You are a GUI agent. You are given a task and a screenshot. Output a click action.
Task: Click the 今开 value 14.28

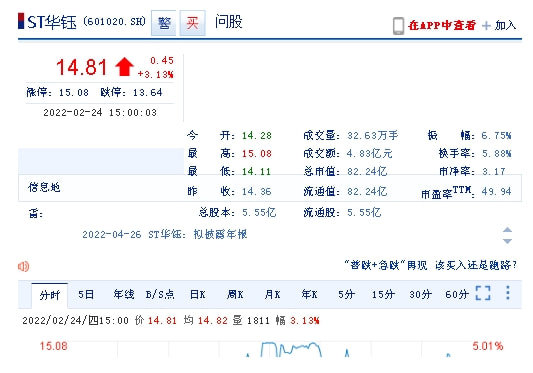point(257,136)
